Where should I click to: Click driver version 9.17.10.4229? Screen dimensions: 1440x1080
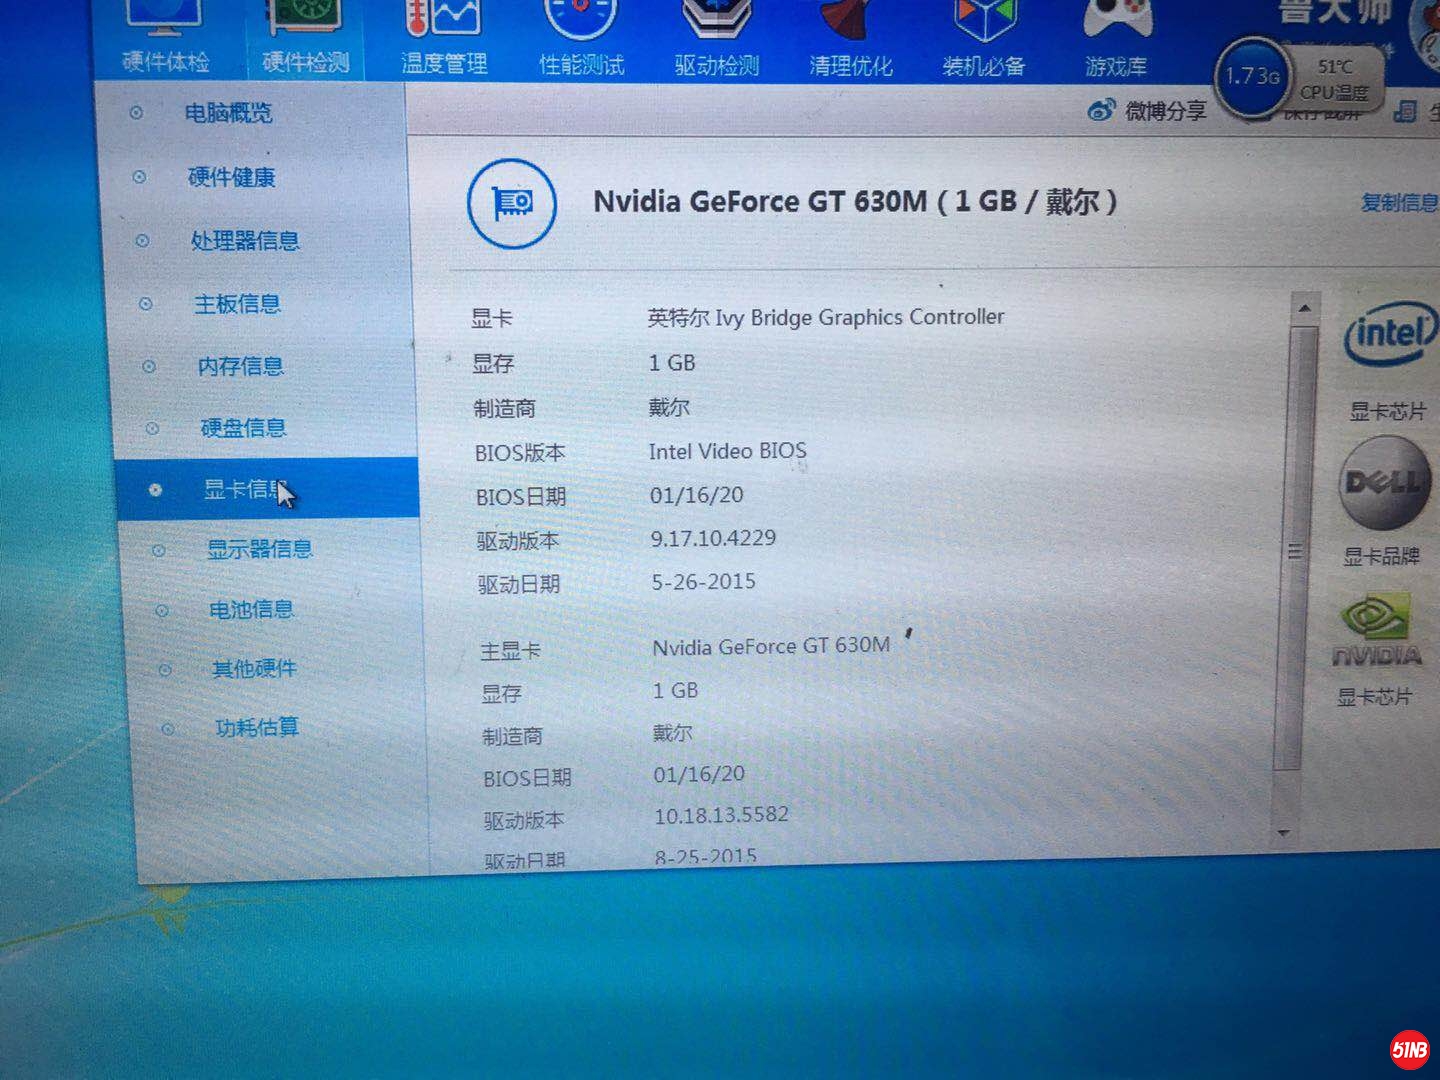(x=713, y=538)
